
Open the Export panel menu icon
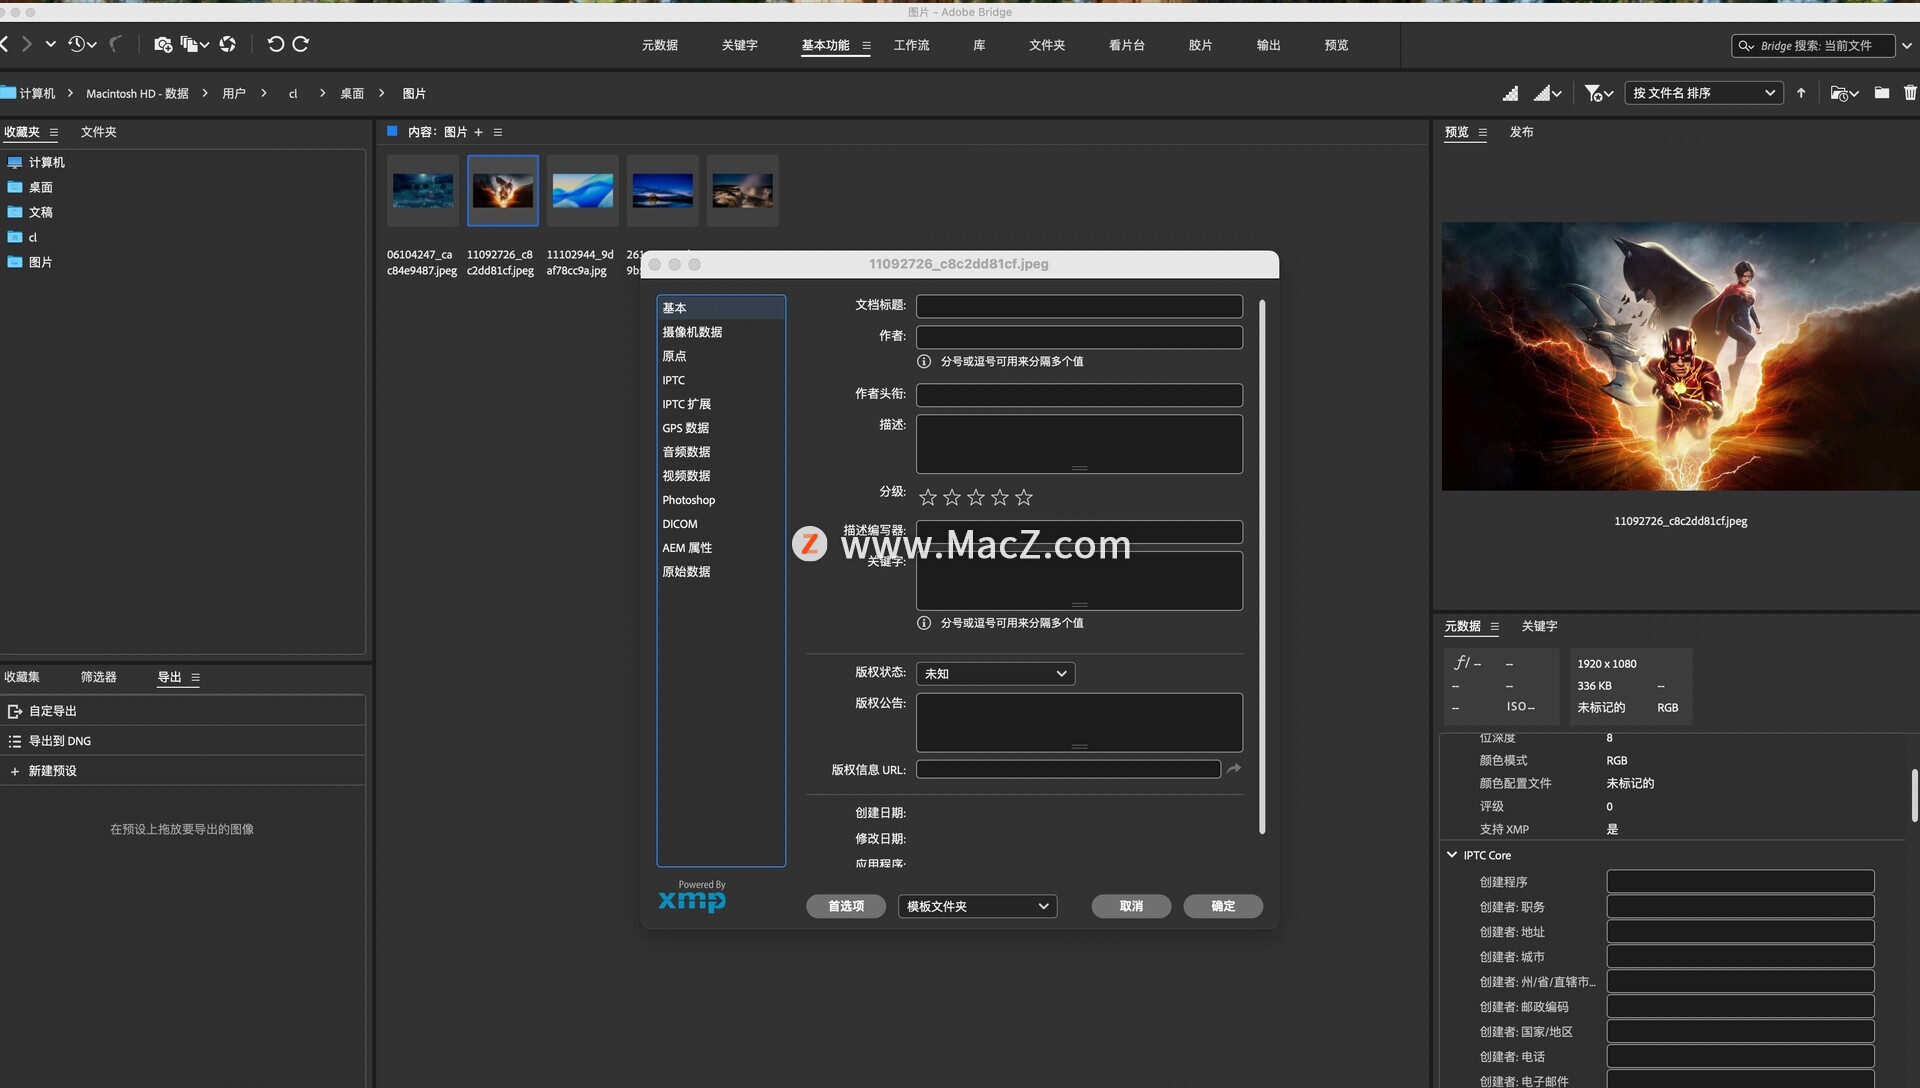point(195,677)
